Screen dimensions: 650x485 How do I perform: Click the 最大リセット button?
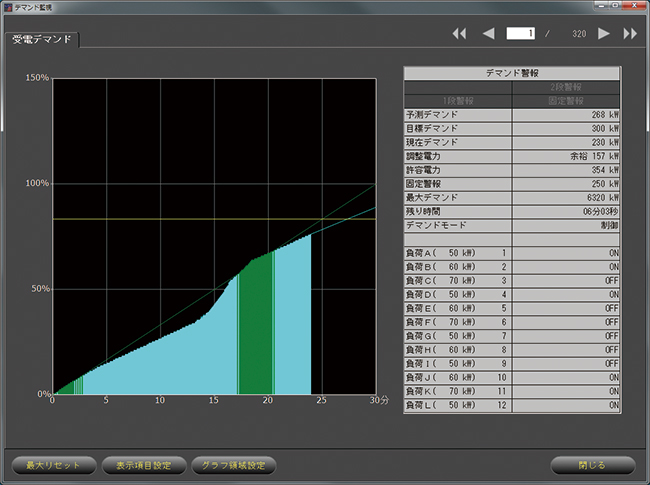tap(53, 465)
